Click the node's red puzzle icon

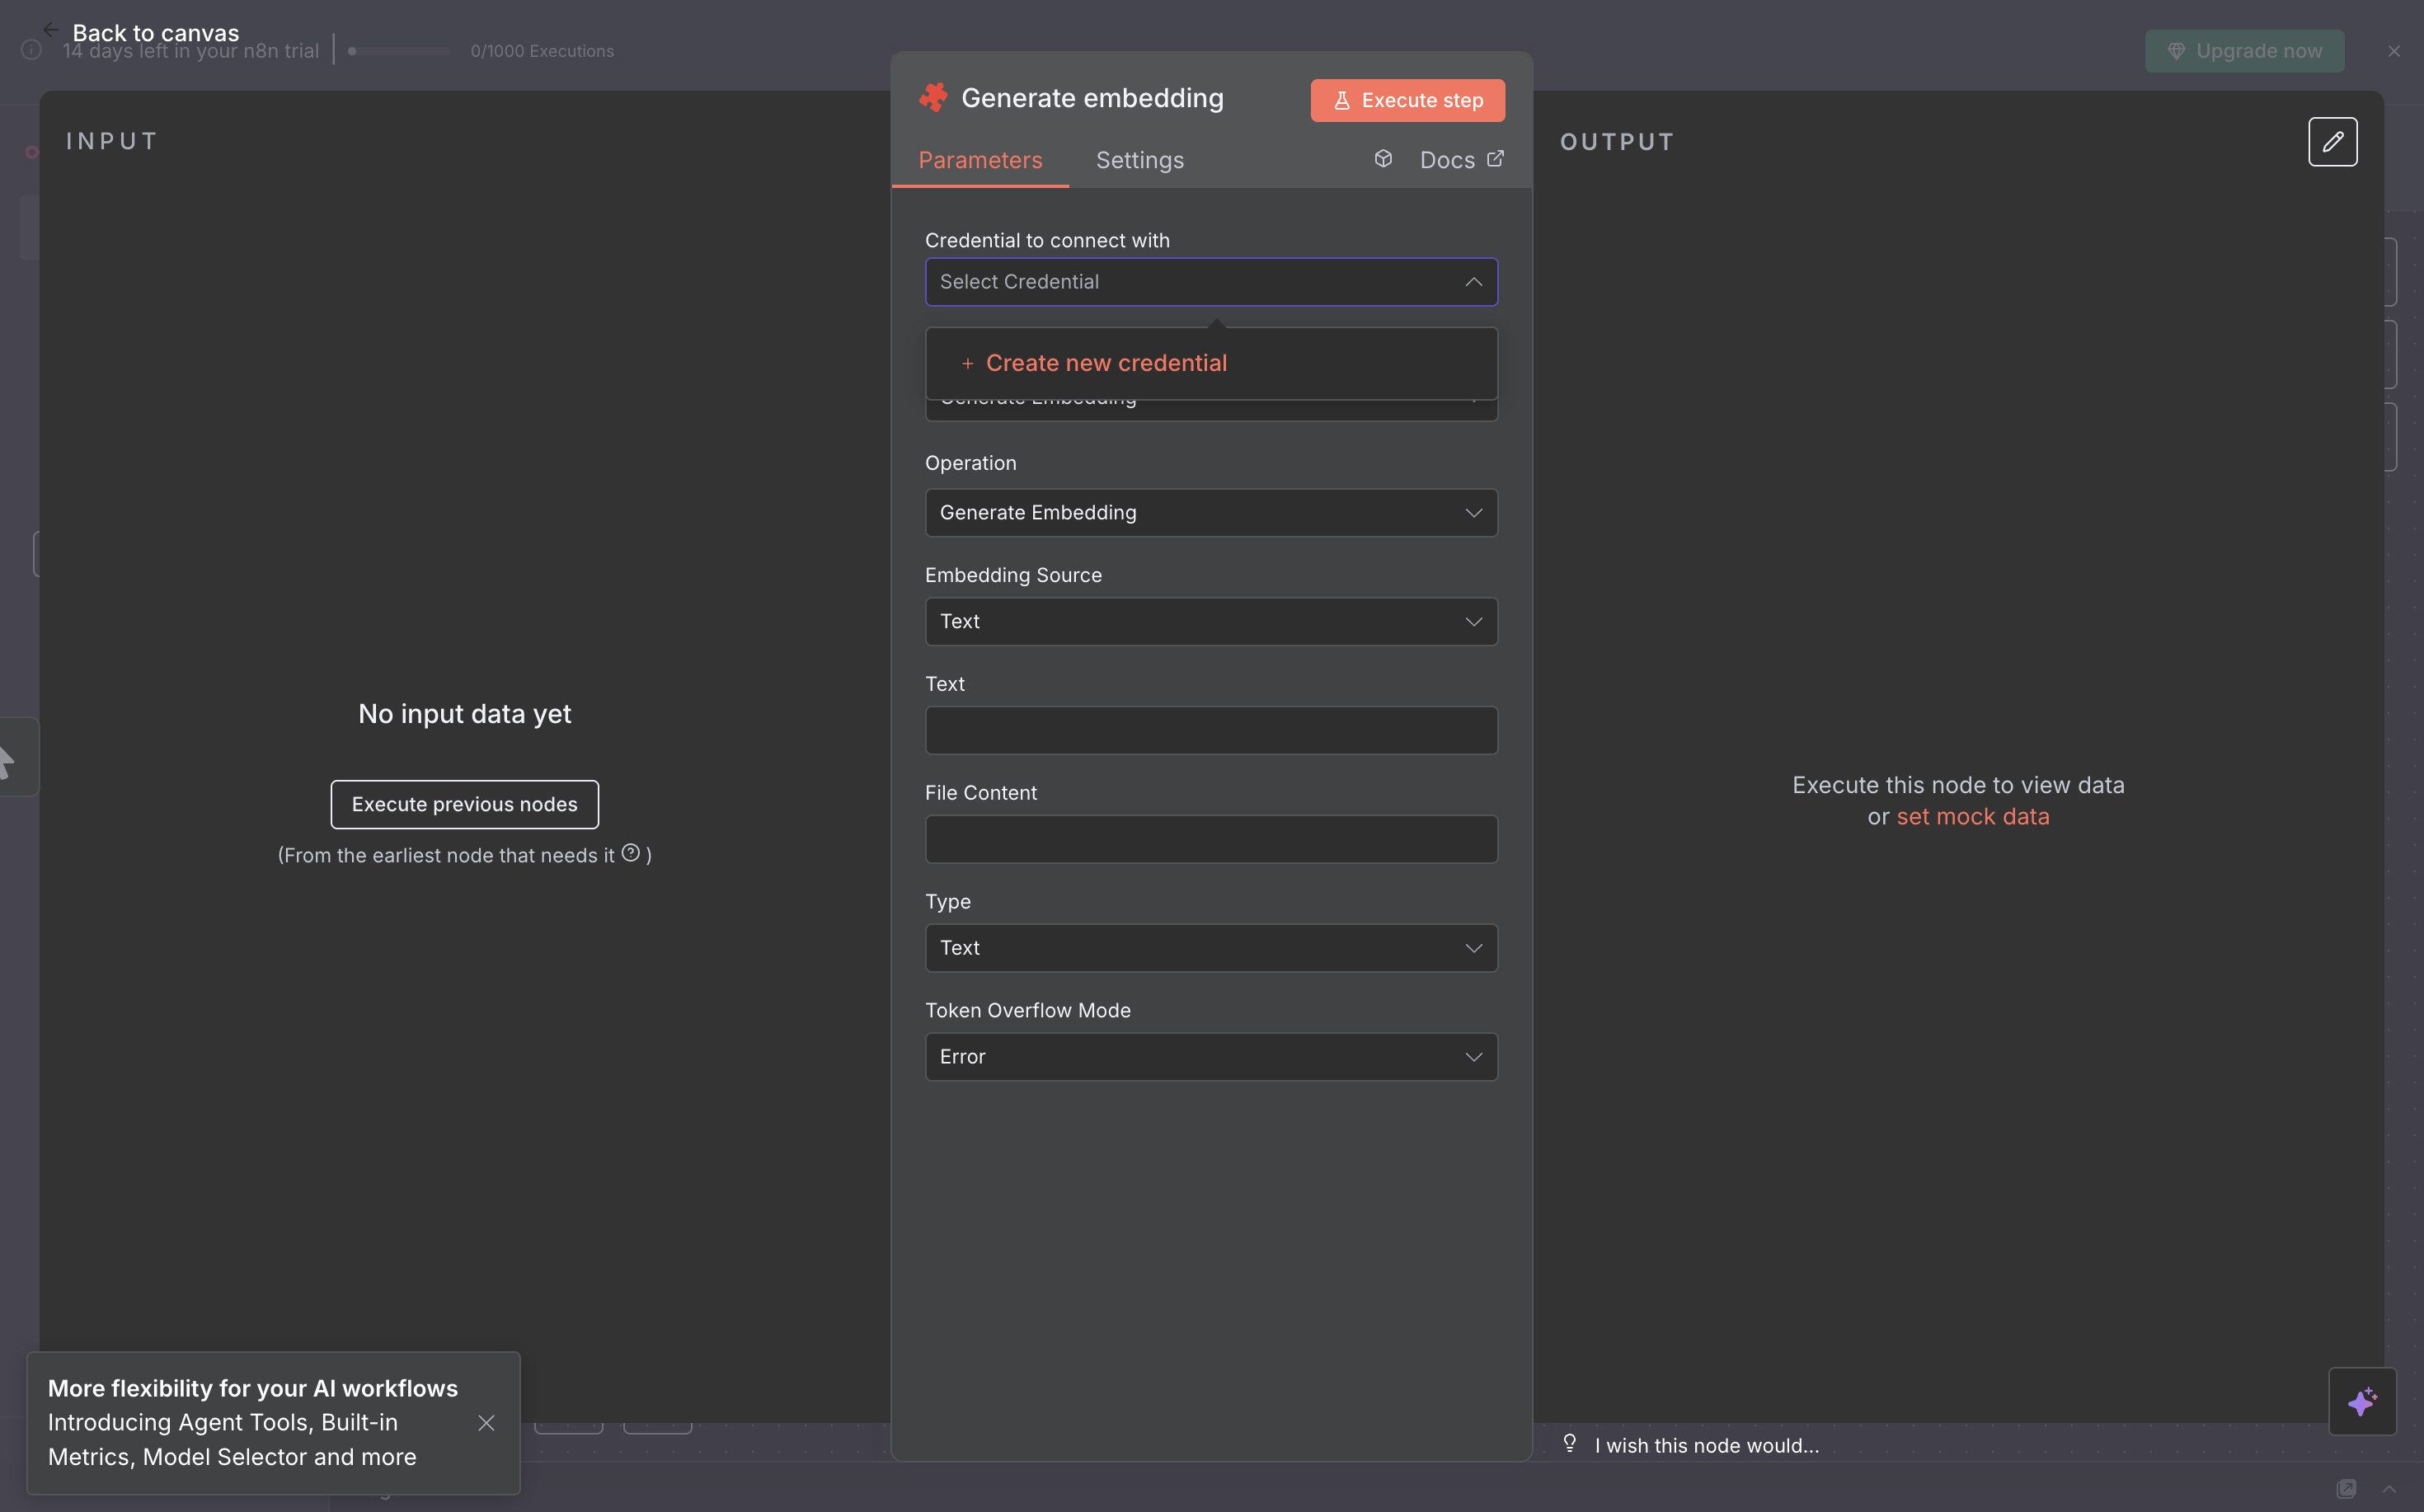coord(933,98)
